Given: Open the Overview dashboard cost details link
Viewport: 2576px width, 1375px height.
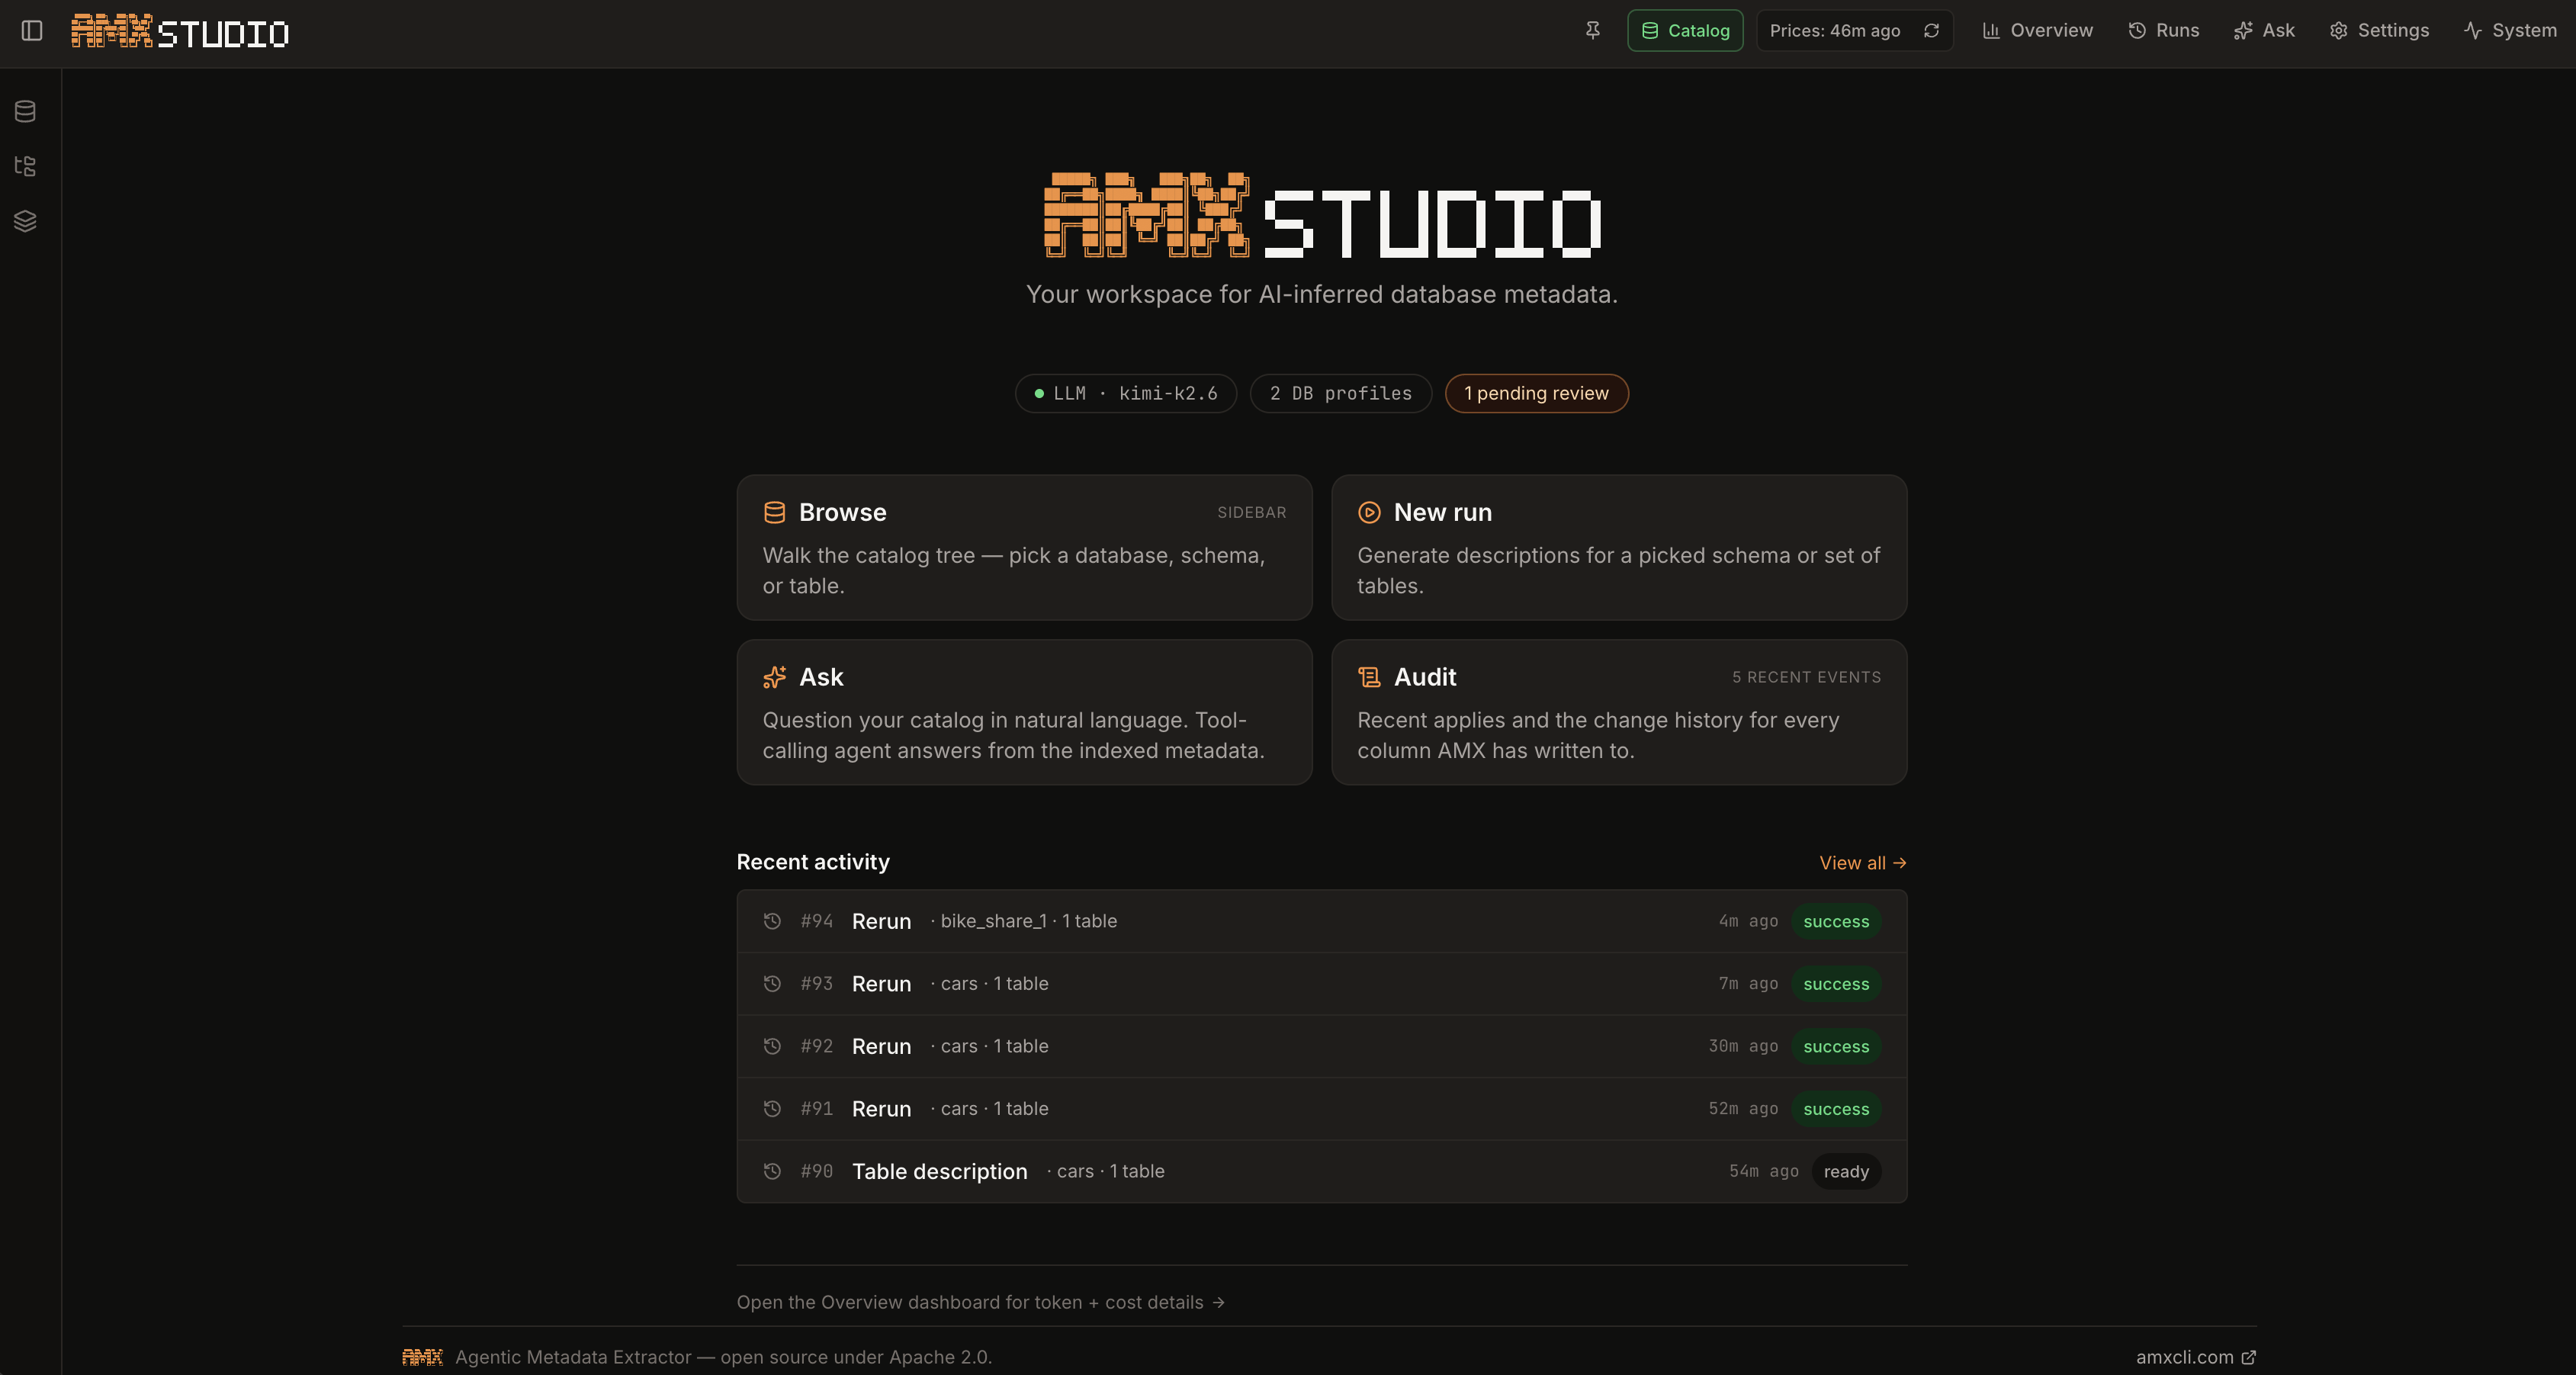Looking at the screenshot, I should coord(980,1302).
